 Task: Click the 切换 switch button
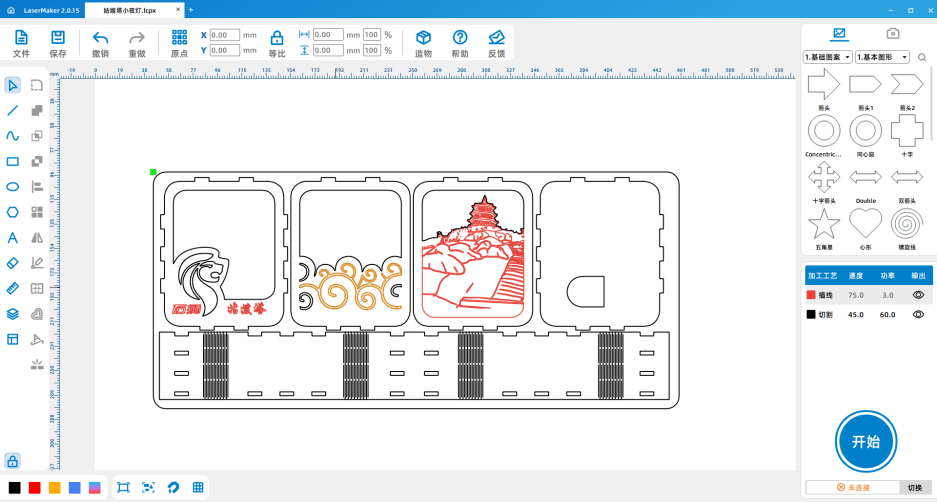[x=914, y=487]
